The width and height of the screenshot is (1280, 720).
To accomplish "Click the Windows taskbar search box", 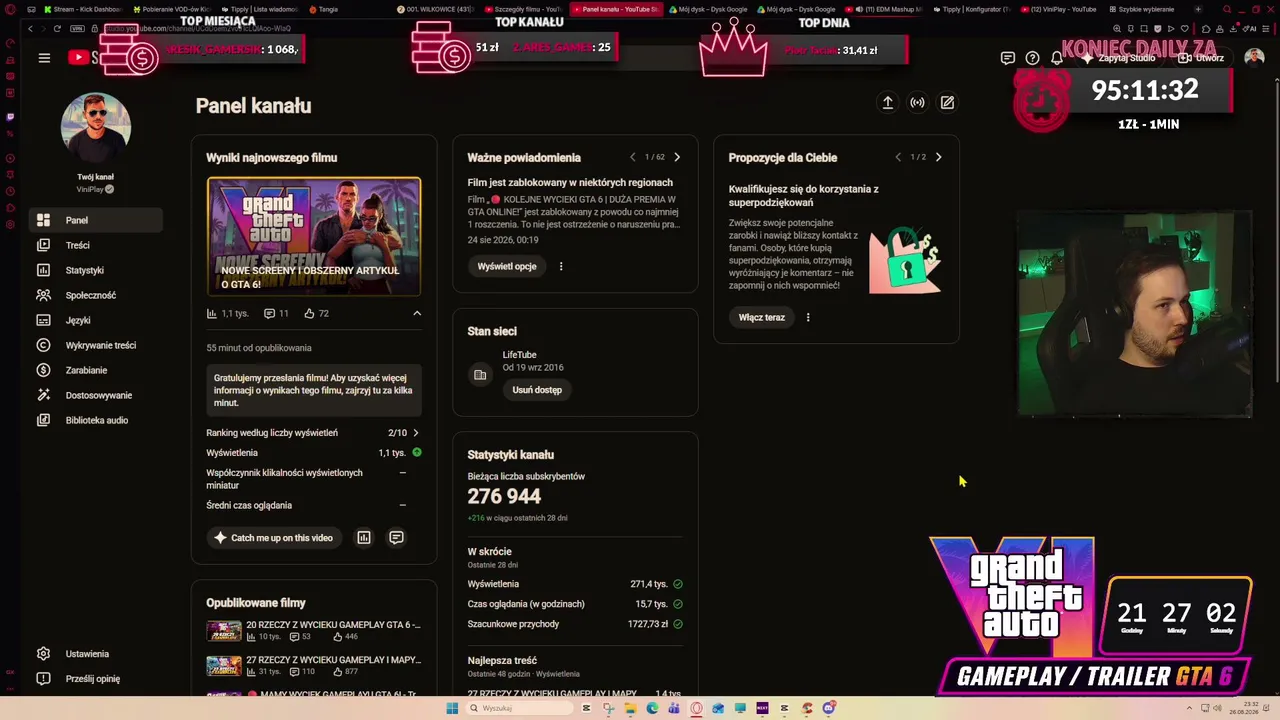I will click(x=519, y=708).
